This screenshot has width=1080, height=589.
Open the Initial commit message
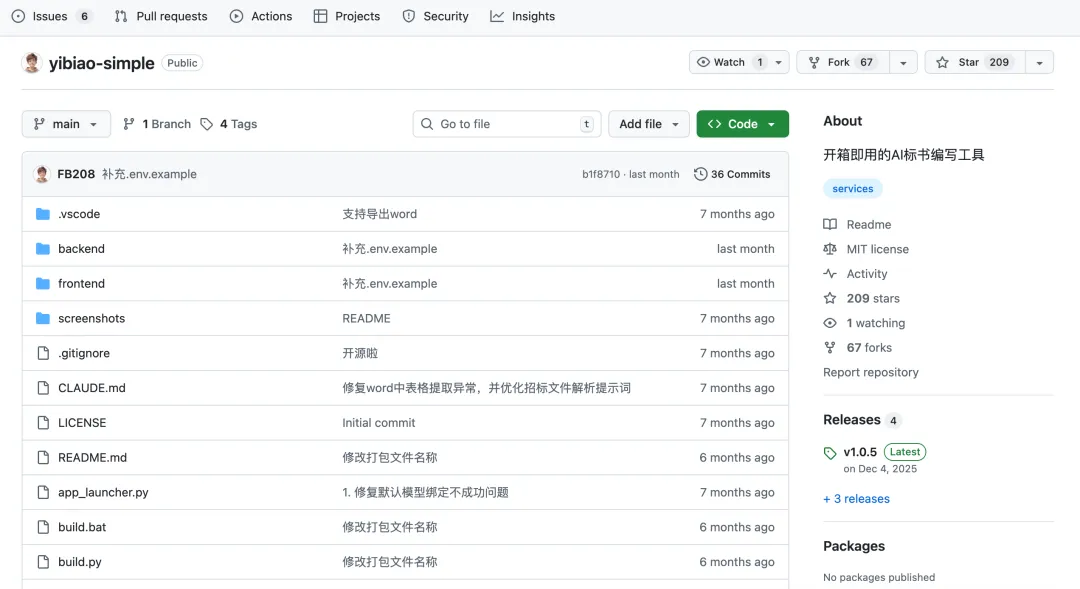379,423
